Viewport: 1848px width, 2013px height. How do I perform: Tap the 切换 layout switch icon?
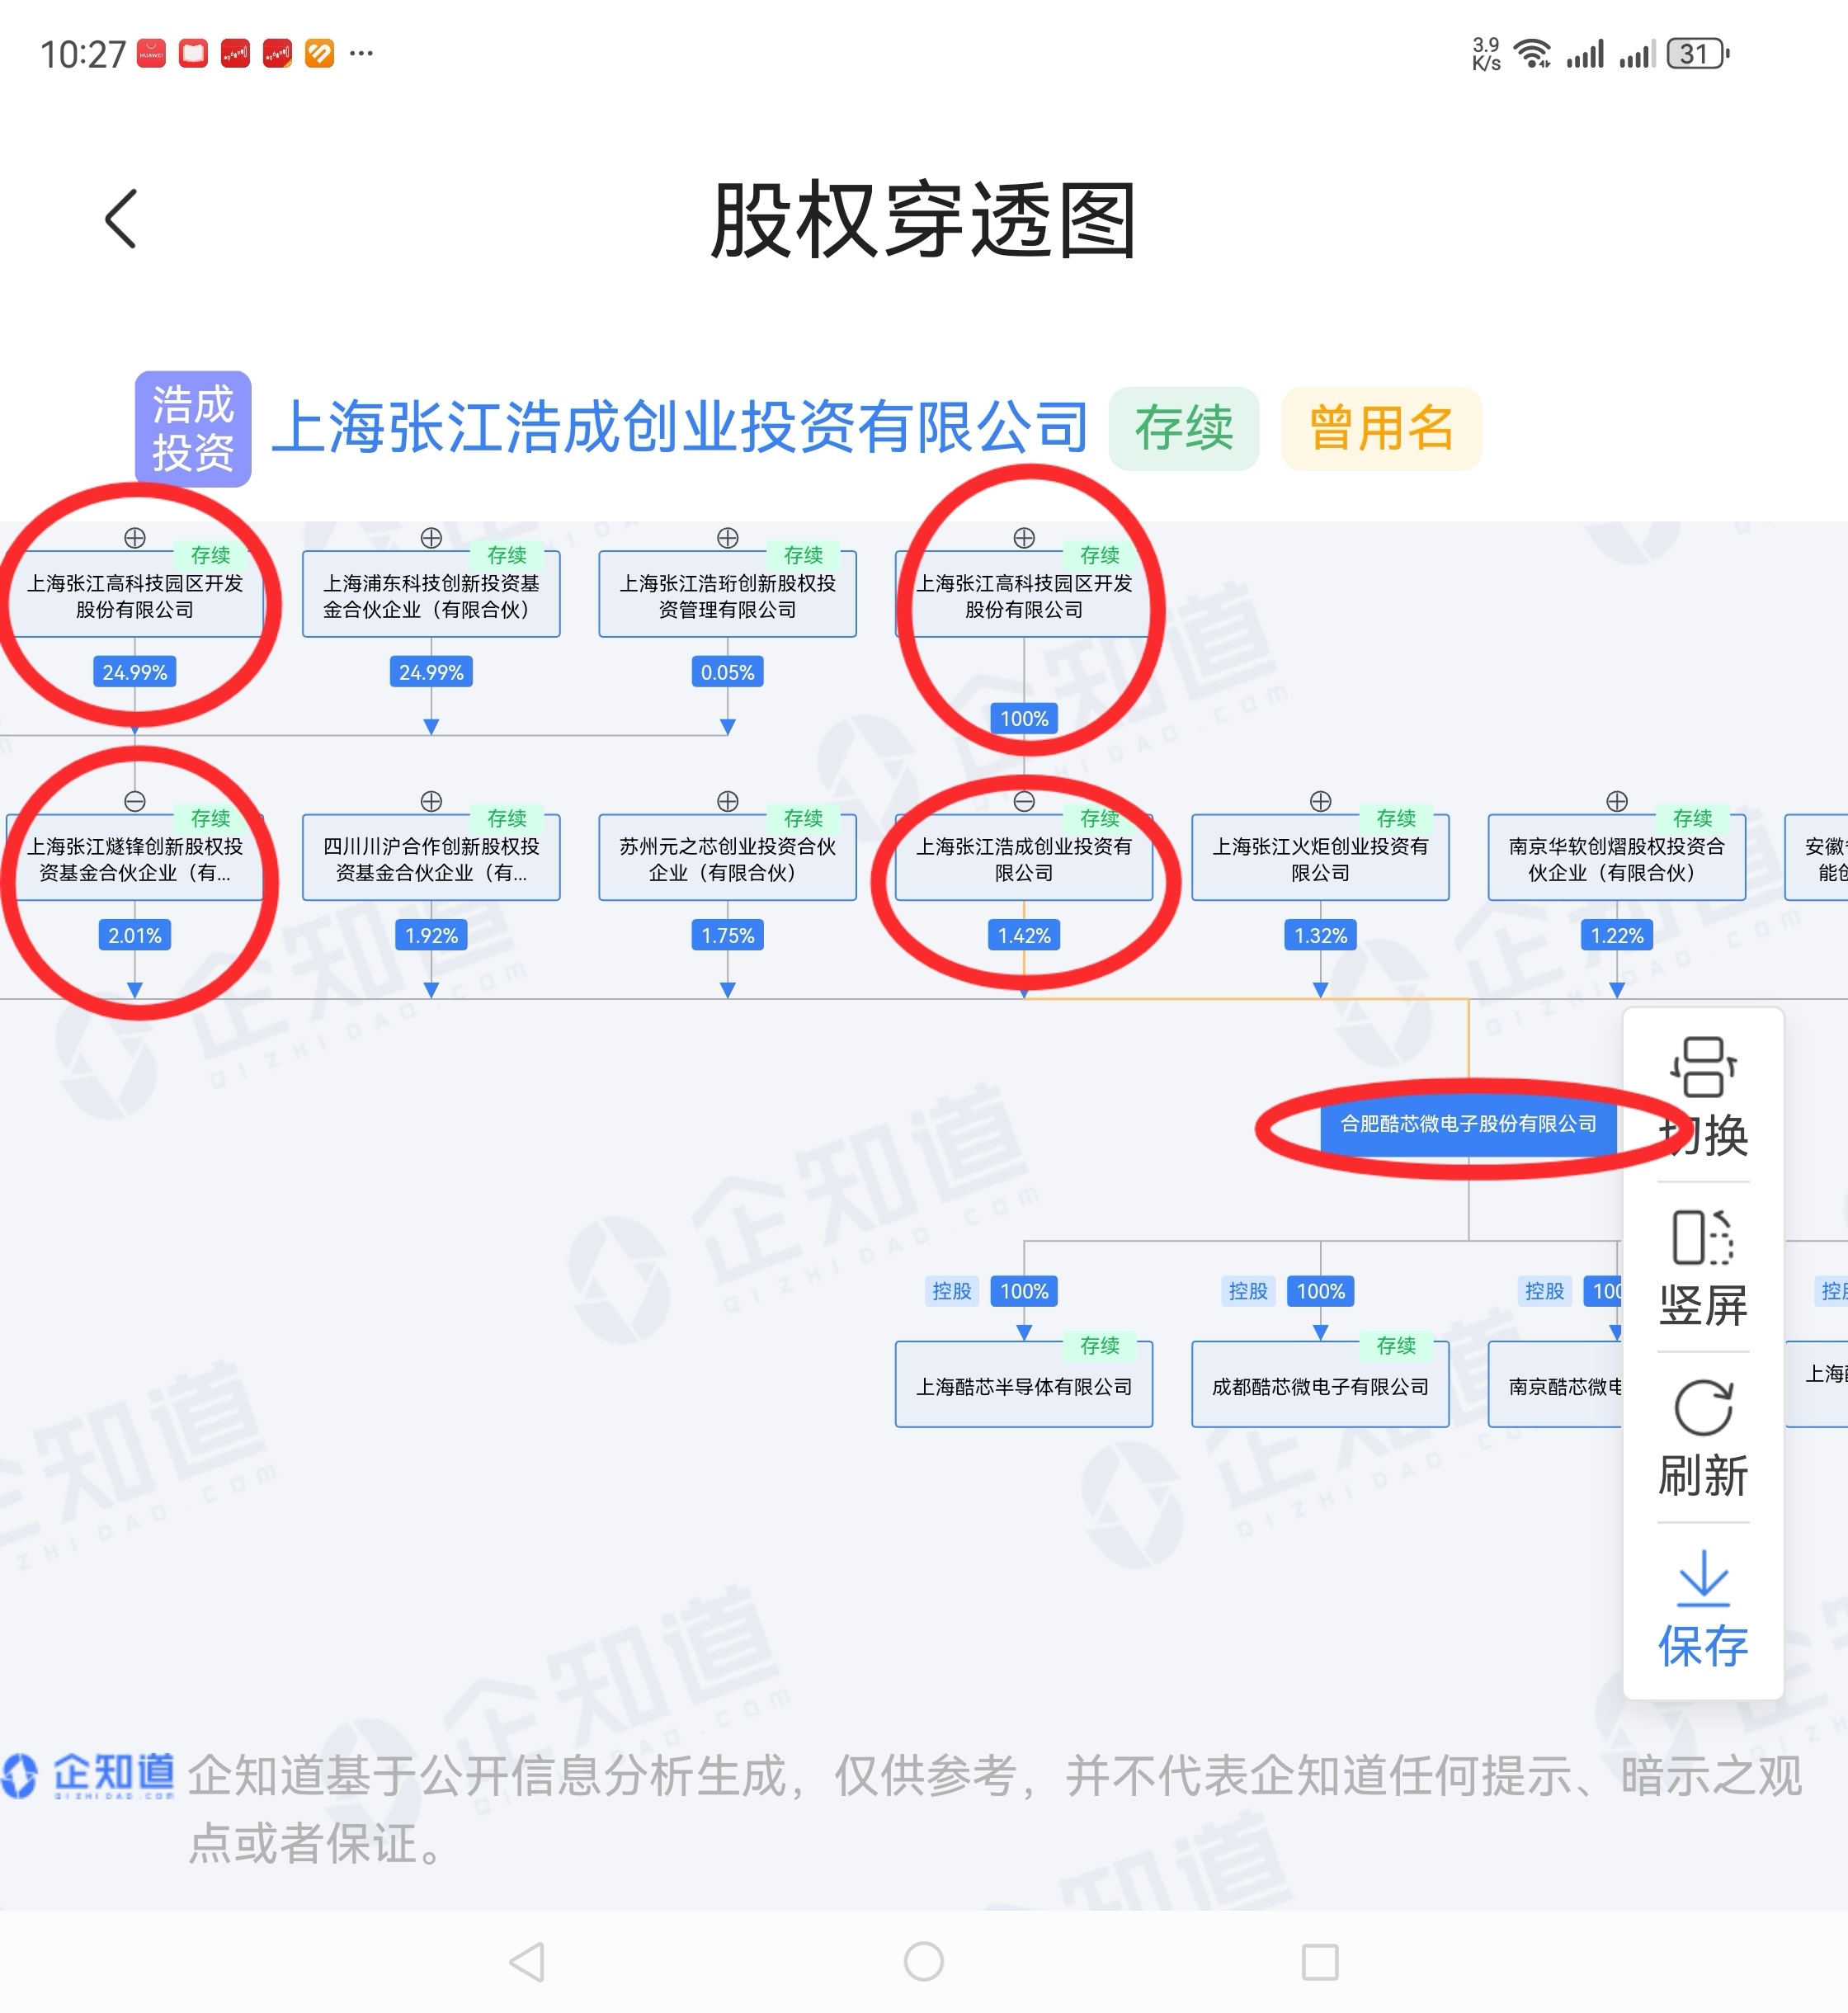tap(1702, 1068)
